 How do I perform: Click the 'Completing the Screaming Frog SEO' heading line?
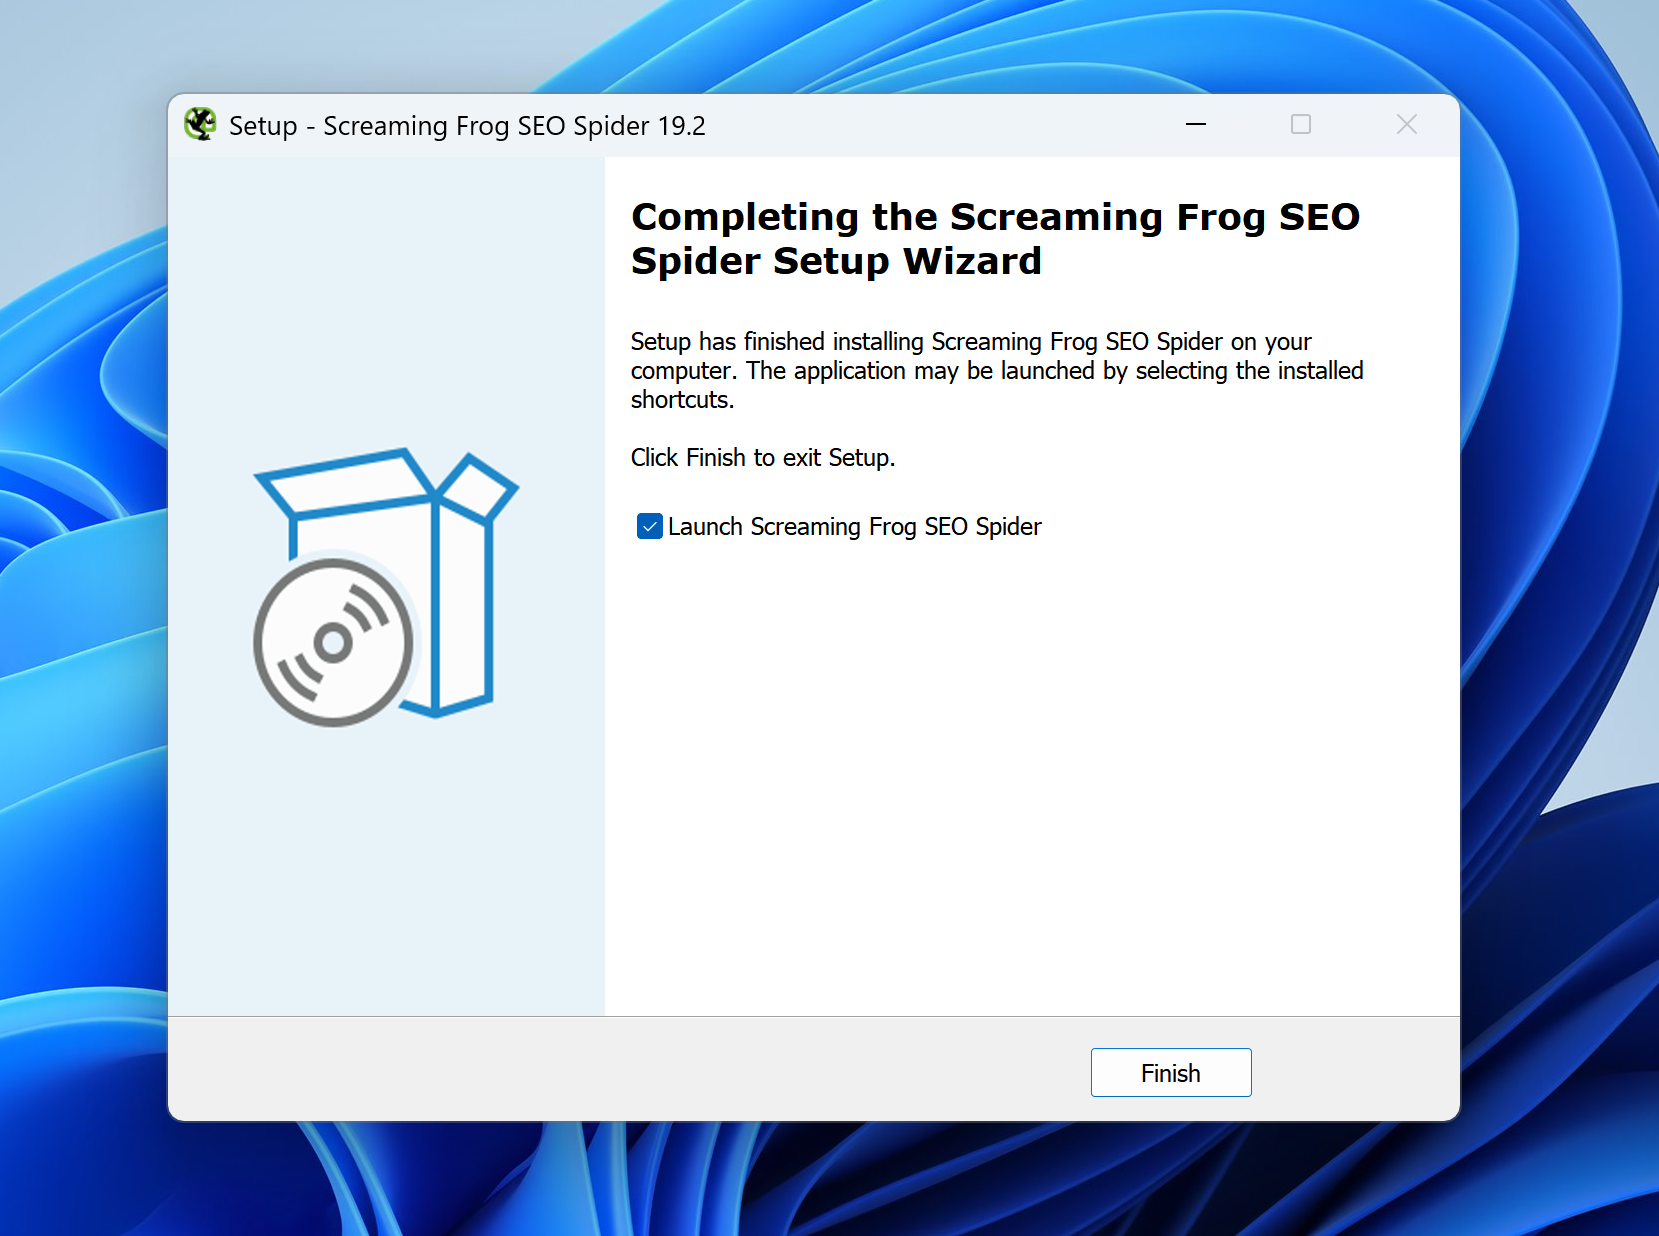coord(995,217)
